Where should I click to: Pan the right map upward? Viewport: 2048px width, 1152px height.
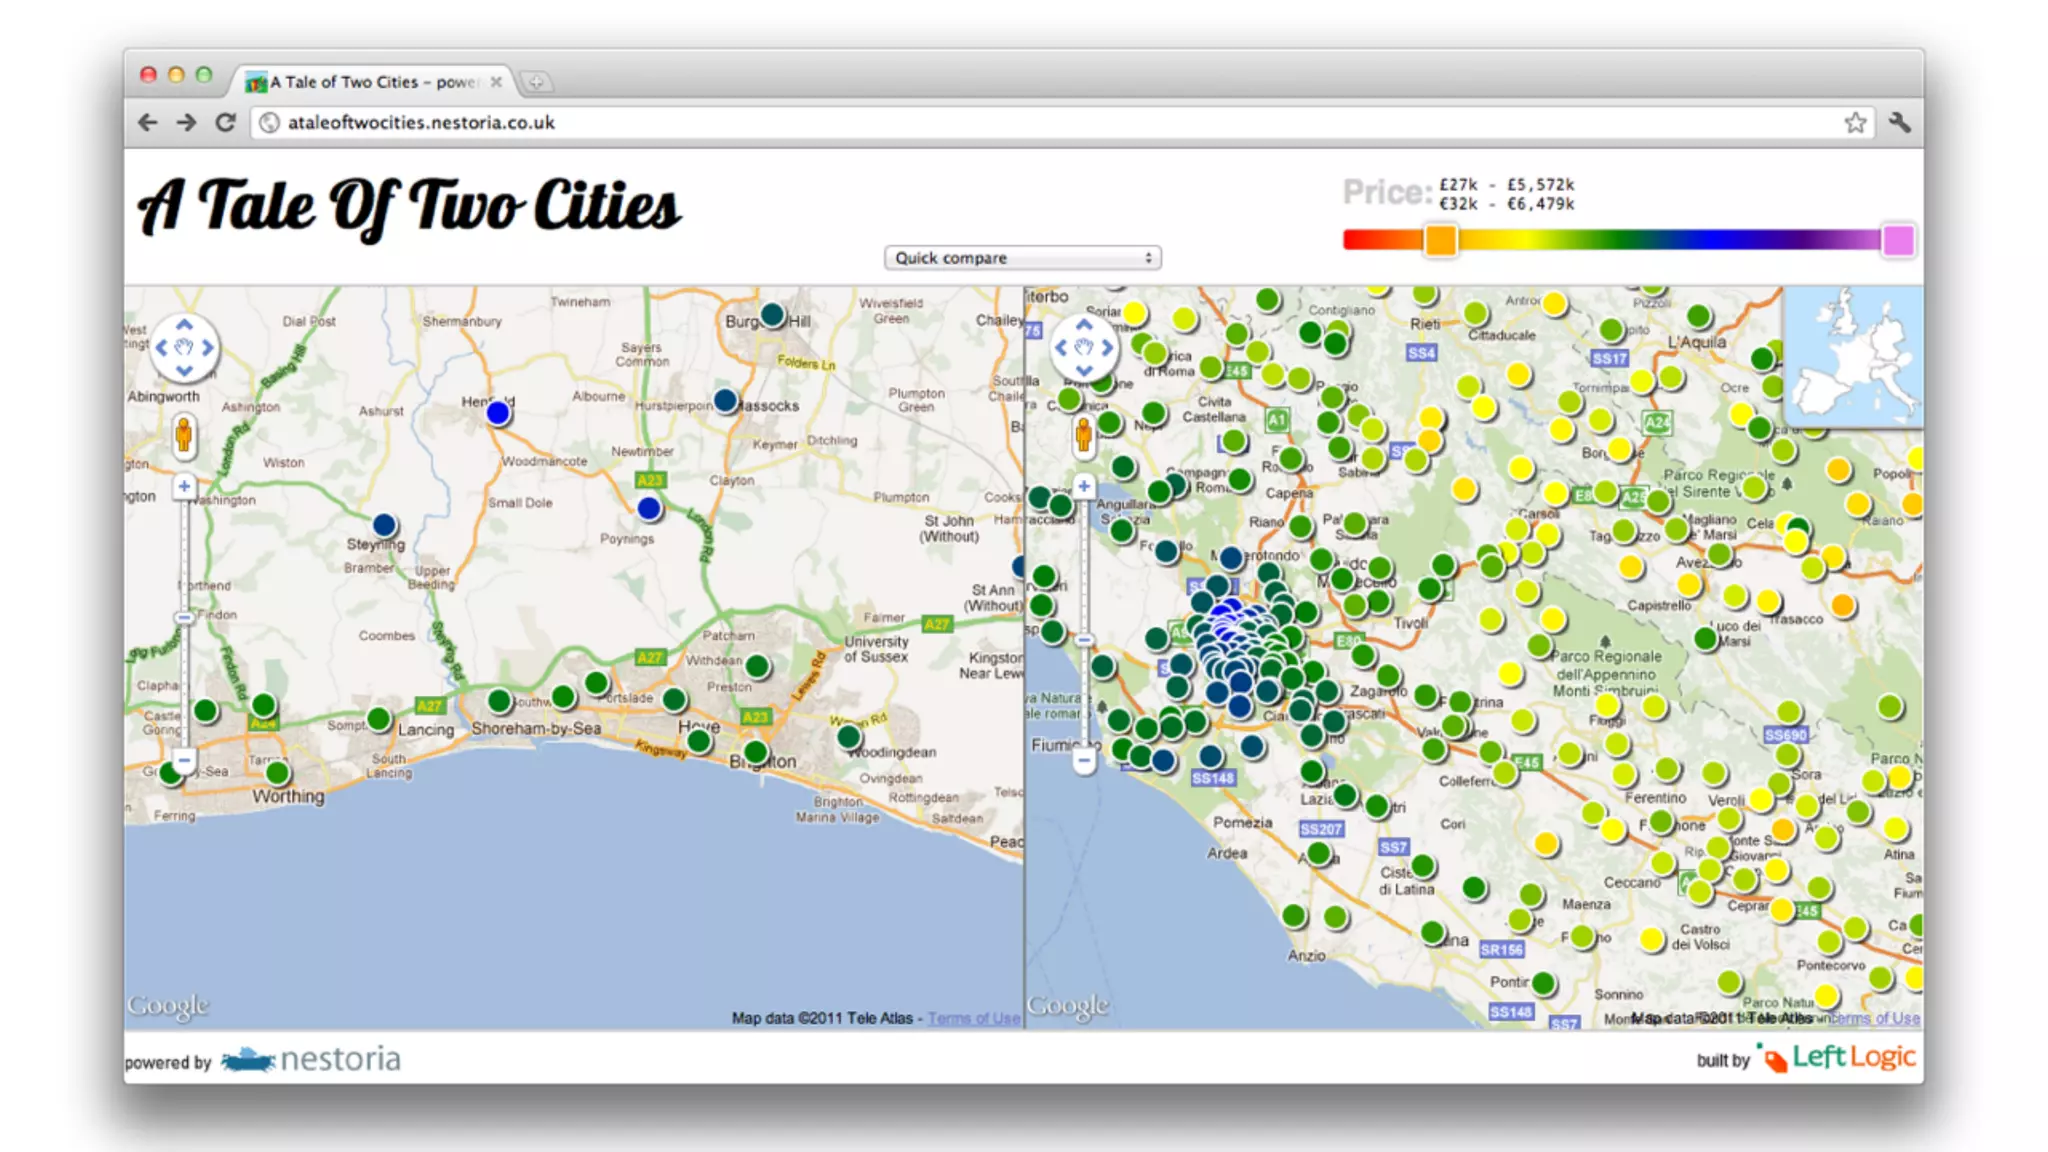click(1084, 325)
